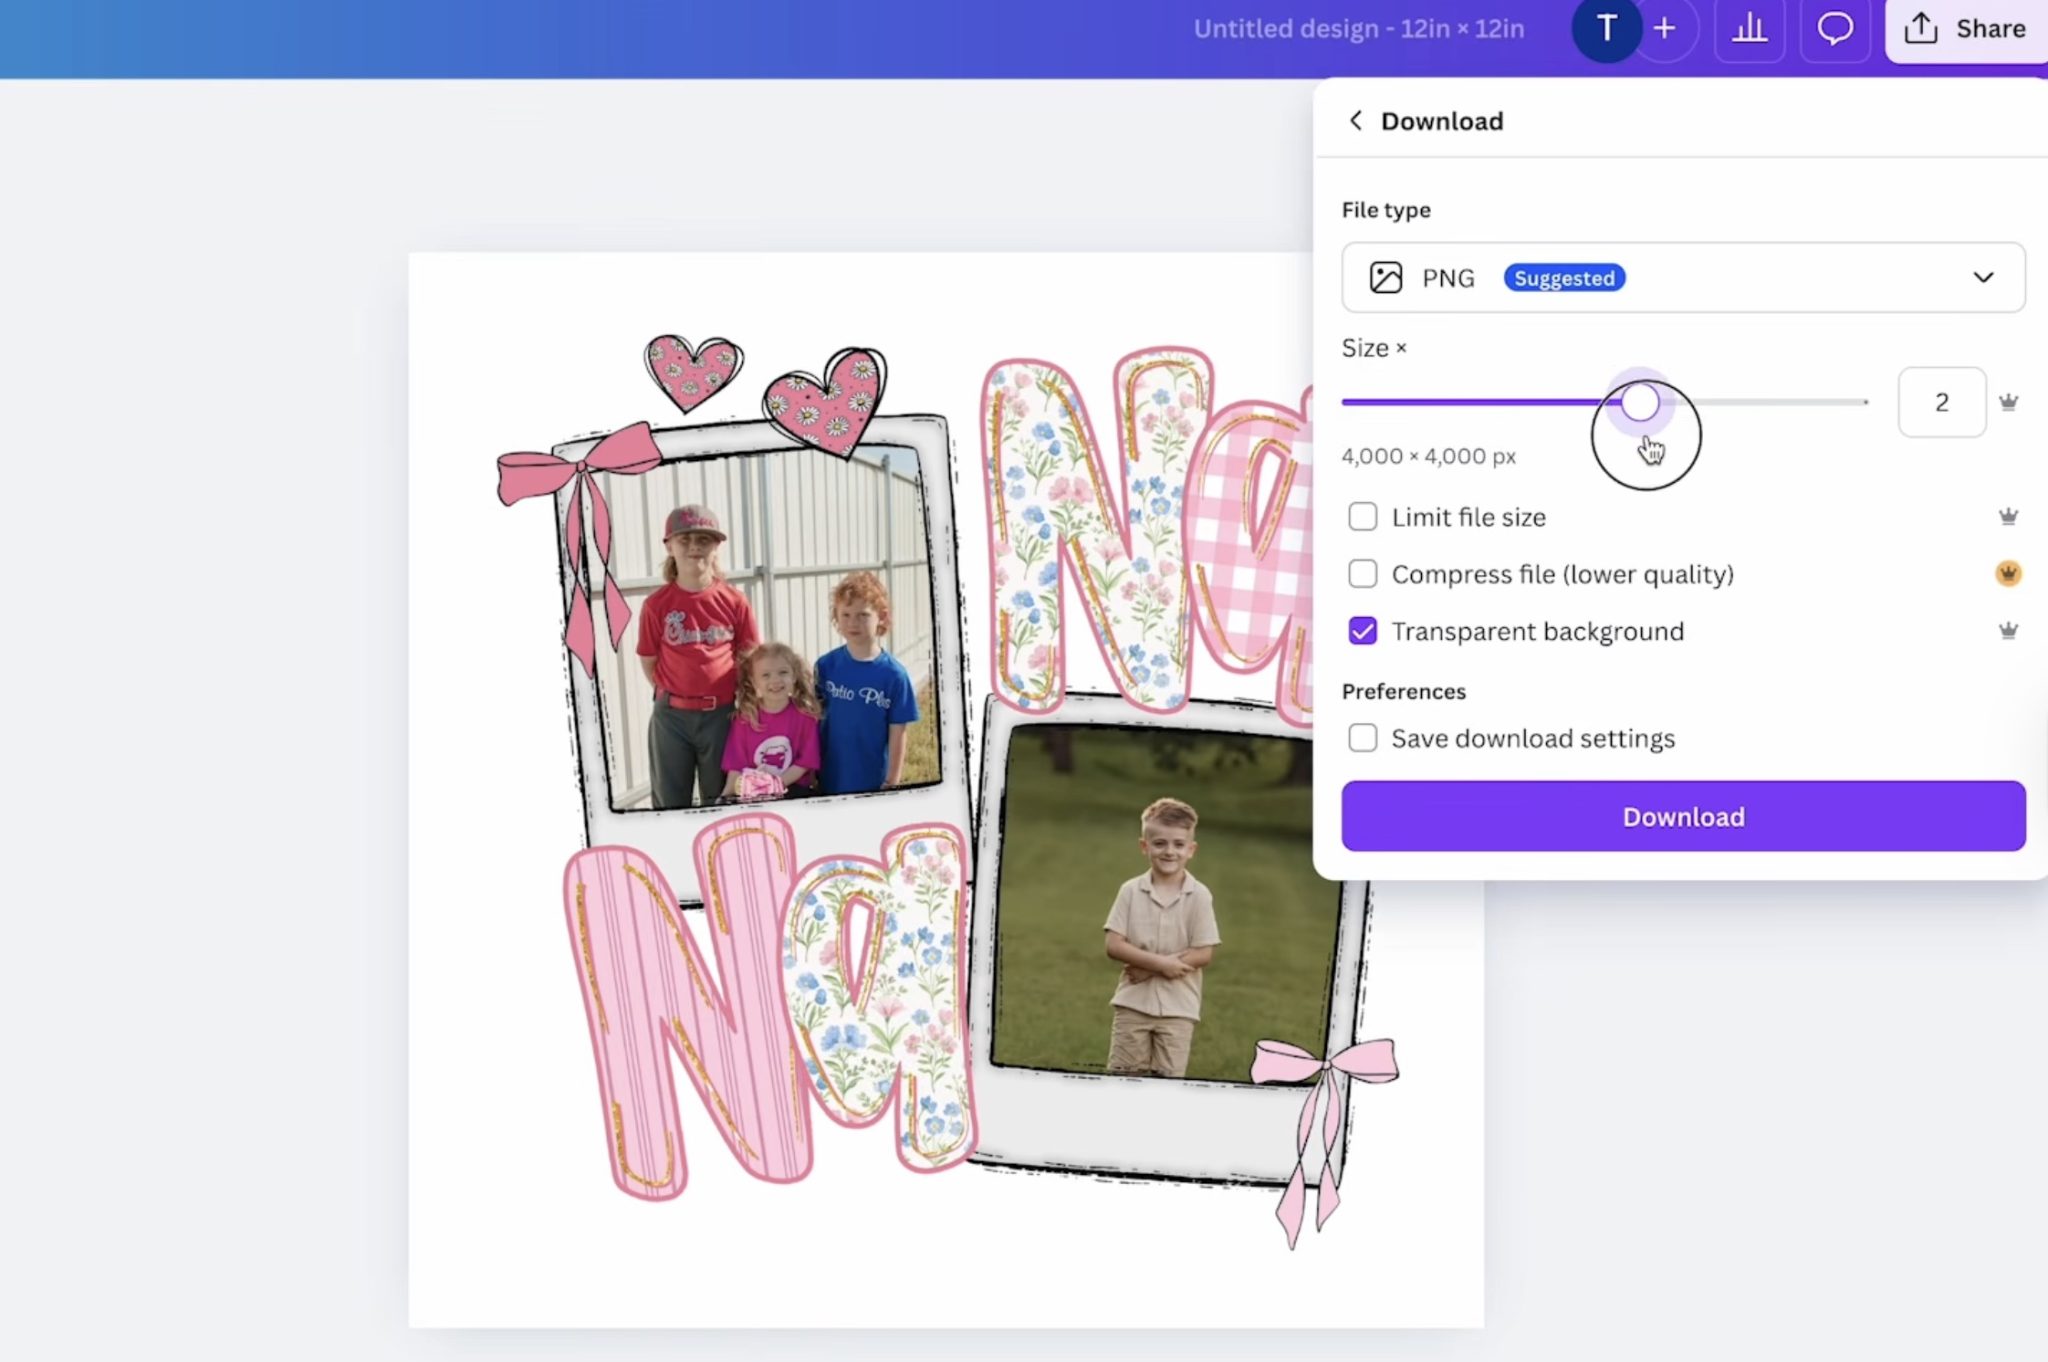Enable the Limit file size checkbox
The image size is (2048, 1362).
[x=1362, y=517]
